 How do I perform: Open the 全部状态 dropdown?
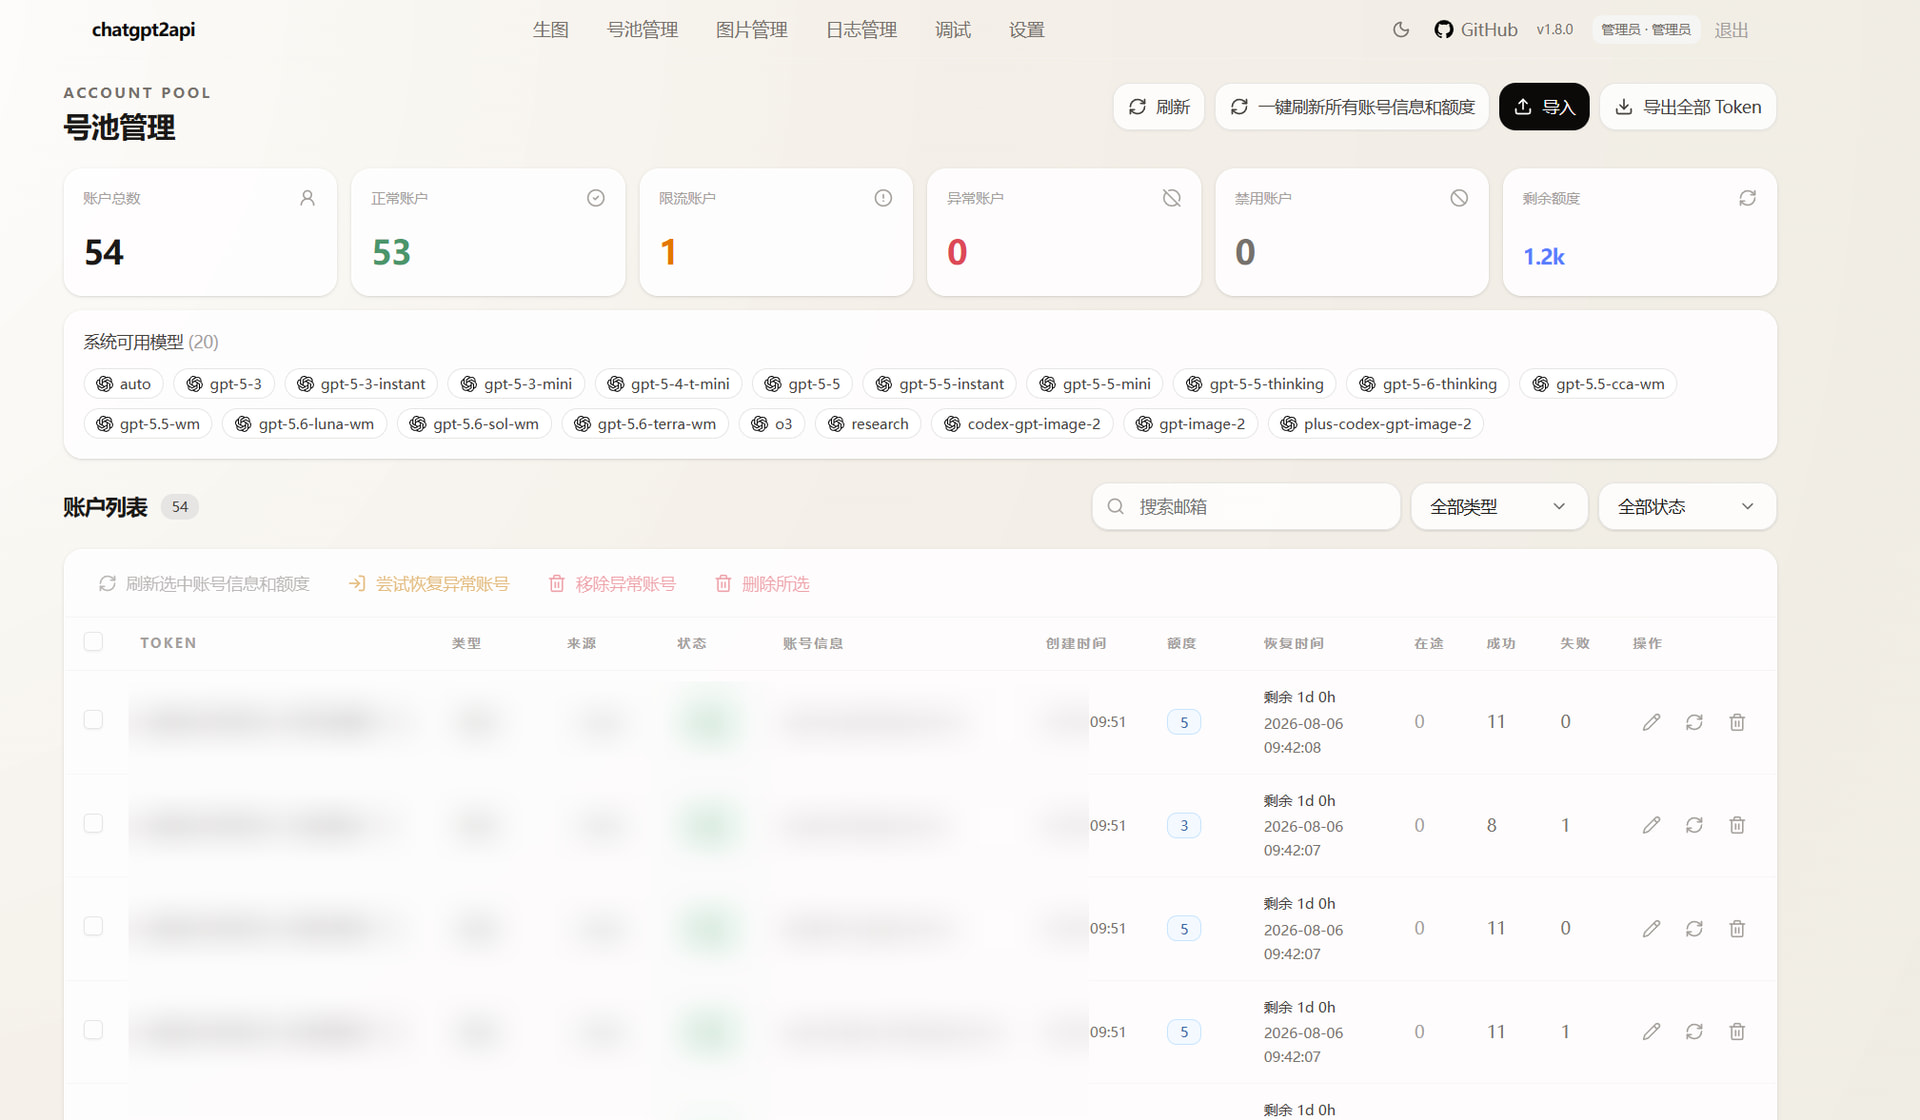[1687, 507]
